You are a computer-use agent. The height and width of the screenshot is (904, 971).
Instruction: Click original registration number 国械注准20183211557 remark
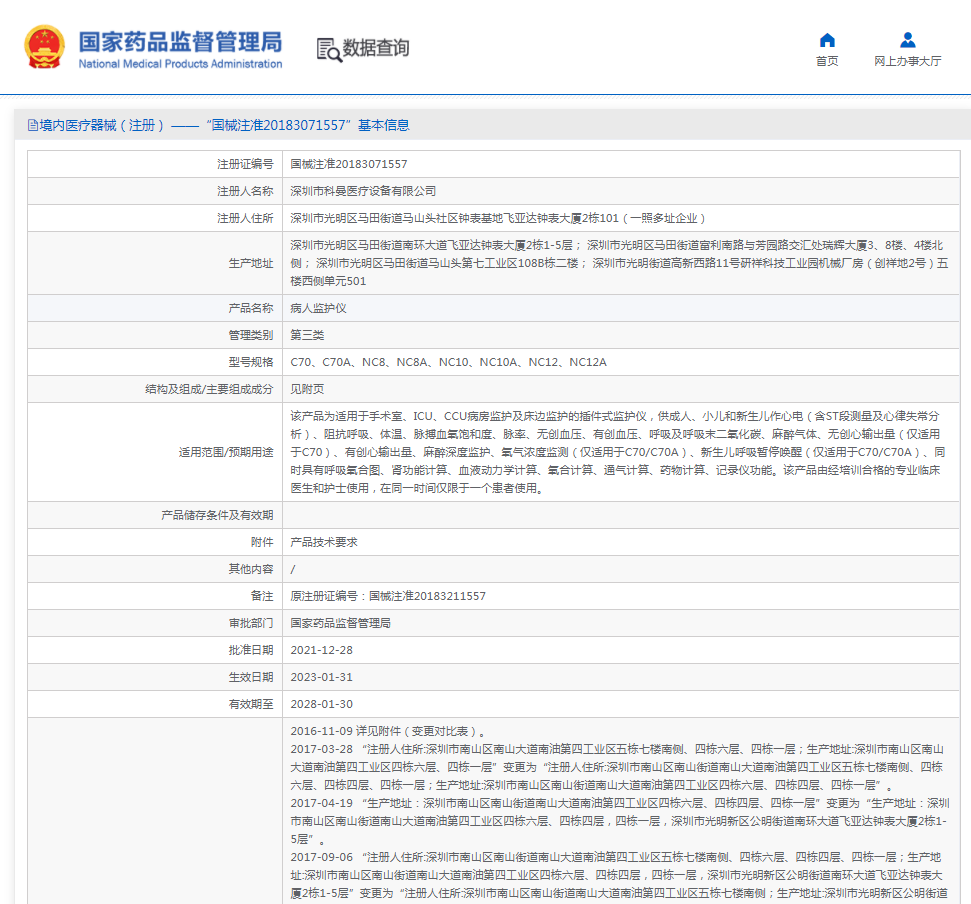point(388,596)
